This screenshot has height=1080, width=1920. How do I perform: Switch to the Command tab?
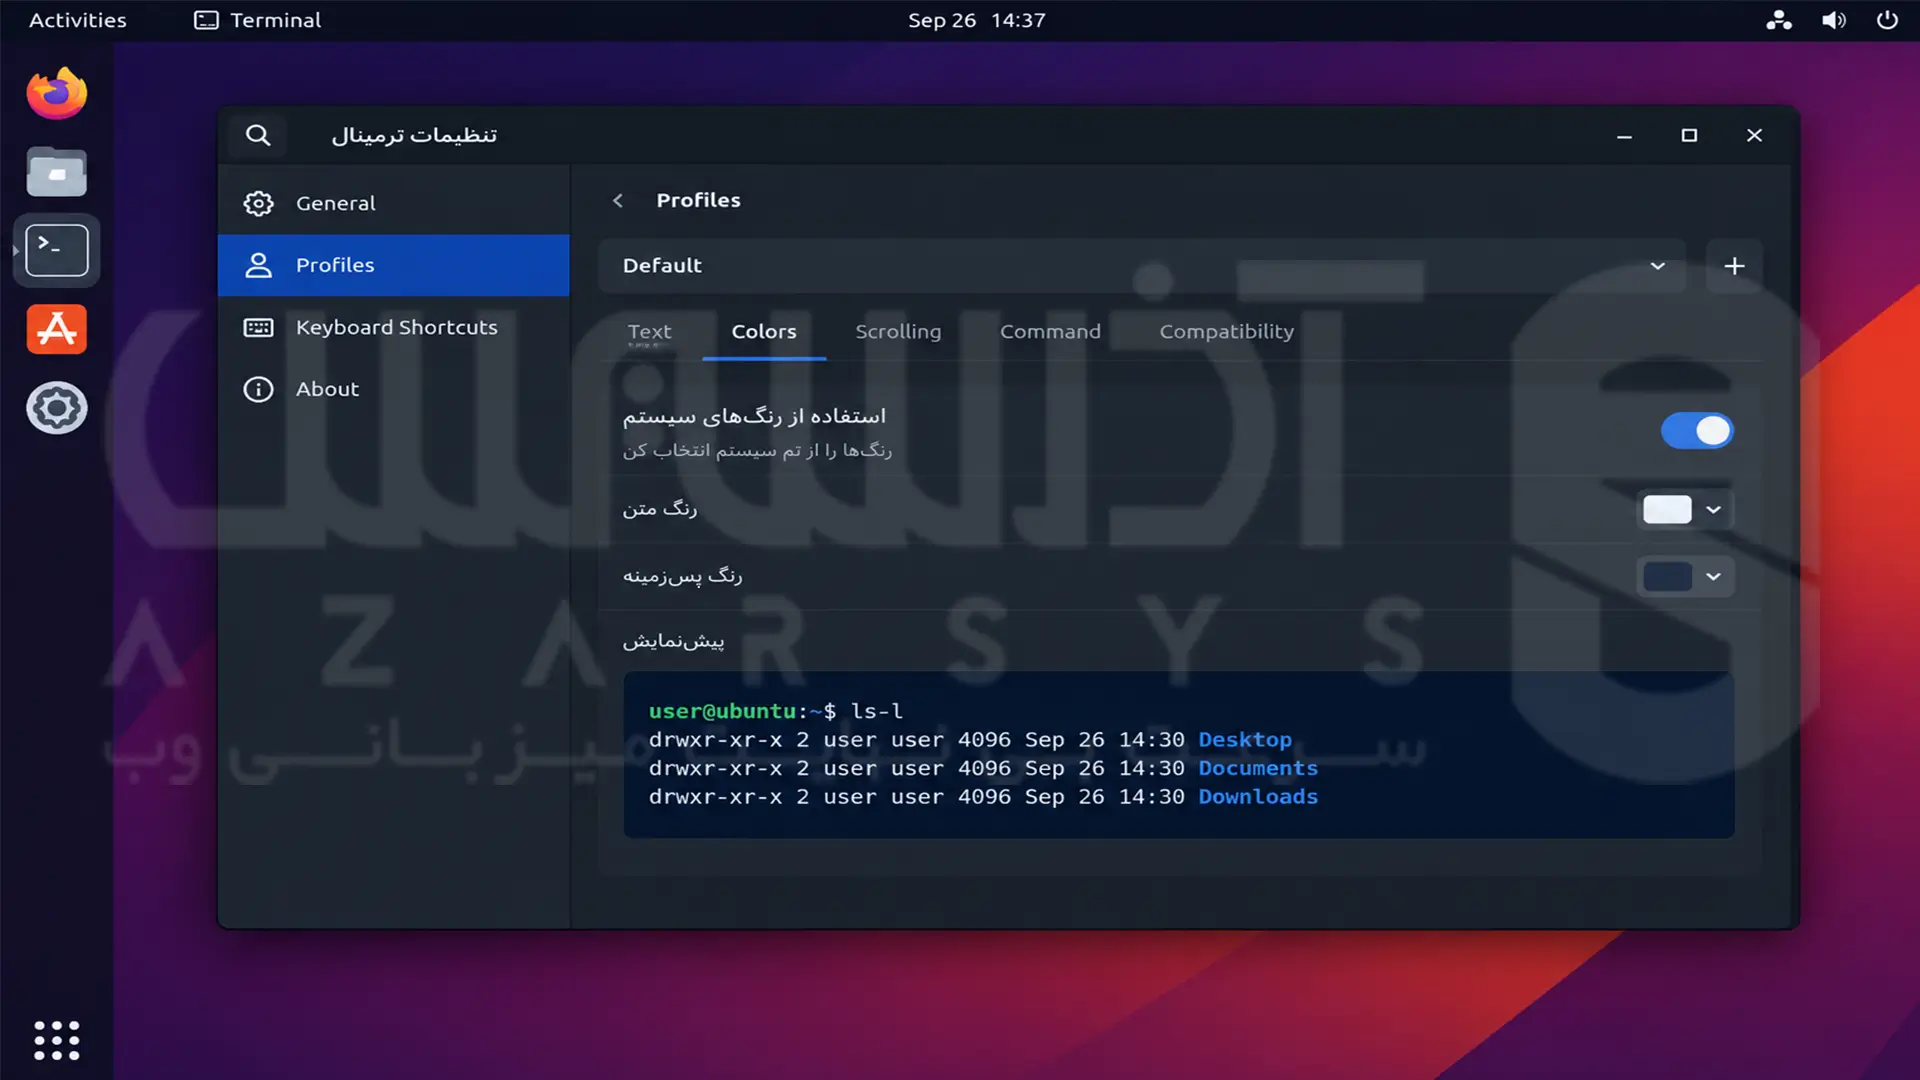1050,332
